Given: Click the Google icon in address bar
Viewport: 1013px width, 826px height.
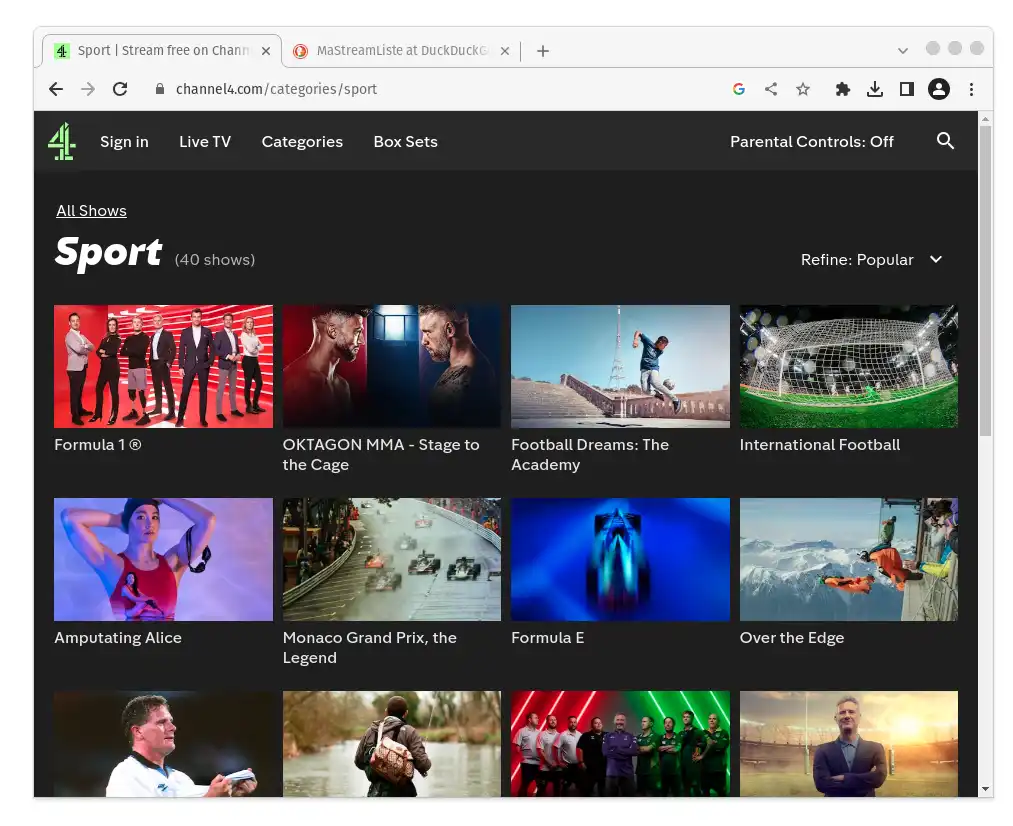Looking at the screenshot, I should coord(739,89).
